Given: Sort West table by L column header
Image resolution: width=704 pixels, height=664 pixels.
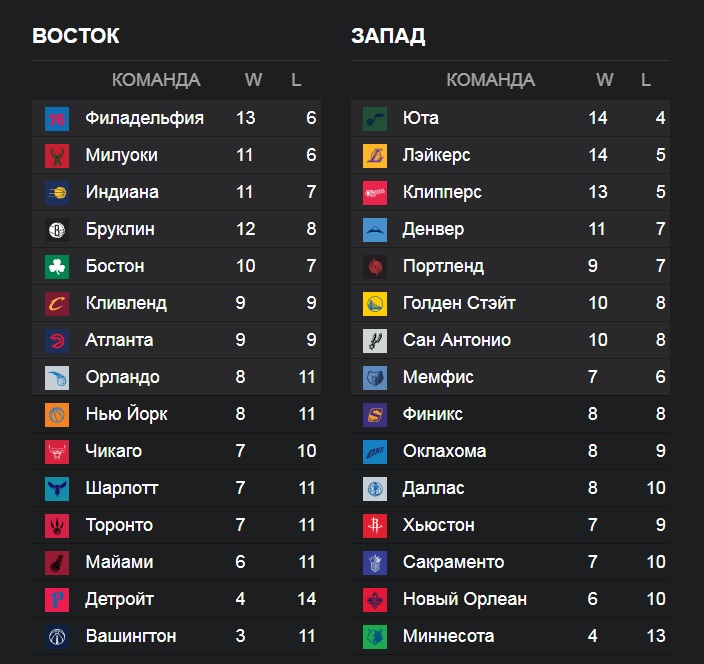Looking at the screenshot, I should coord(646,80).
